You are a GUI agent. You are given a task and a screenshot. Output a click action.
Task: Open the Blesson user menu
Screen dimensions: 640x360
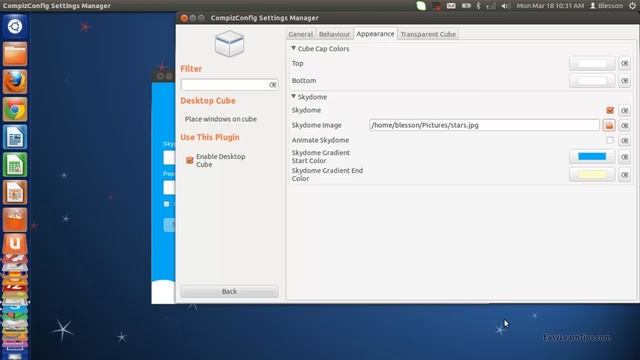(x=607, y=6)
